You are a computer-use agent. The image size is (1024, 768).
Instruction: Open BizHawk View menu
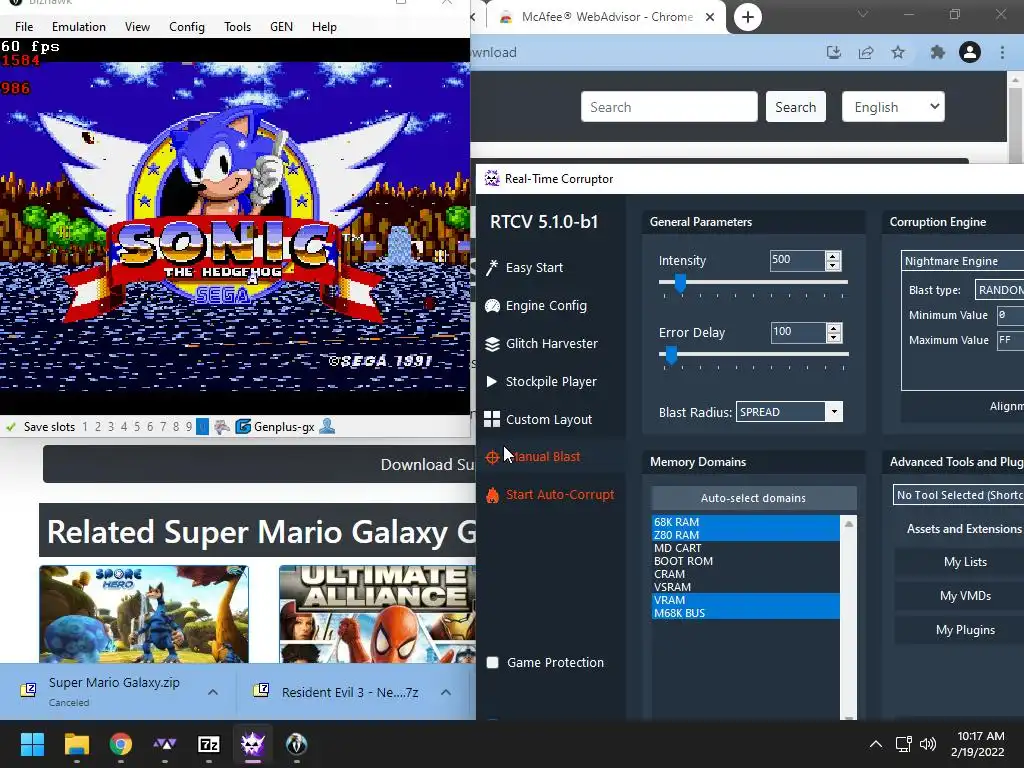137,27
